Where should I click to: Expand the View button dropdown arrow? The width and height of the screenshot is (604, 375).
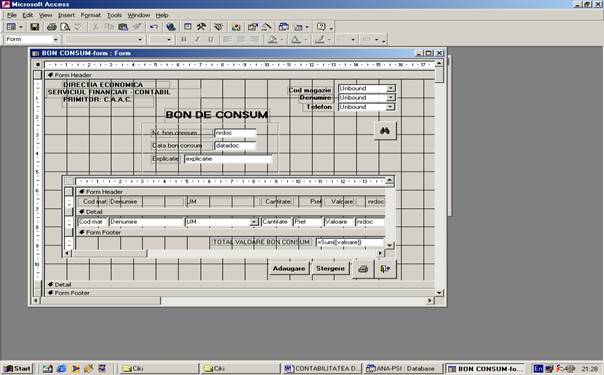coord(21,27)
